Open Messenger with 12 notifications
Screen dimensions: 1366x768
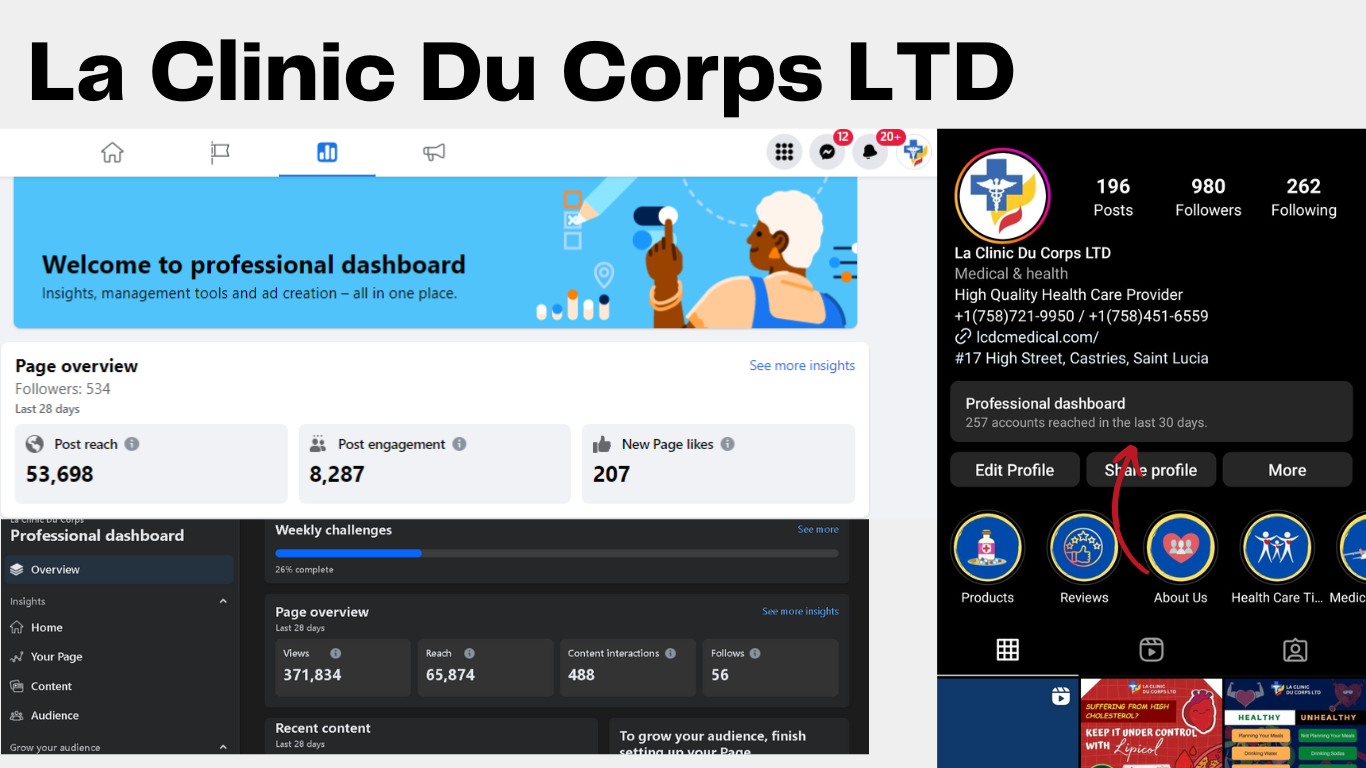click(828, 152)
